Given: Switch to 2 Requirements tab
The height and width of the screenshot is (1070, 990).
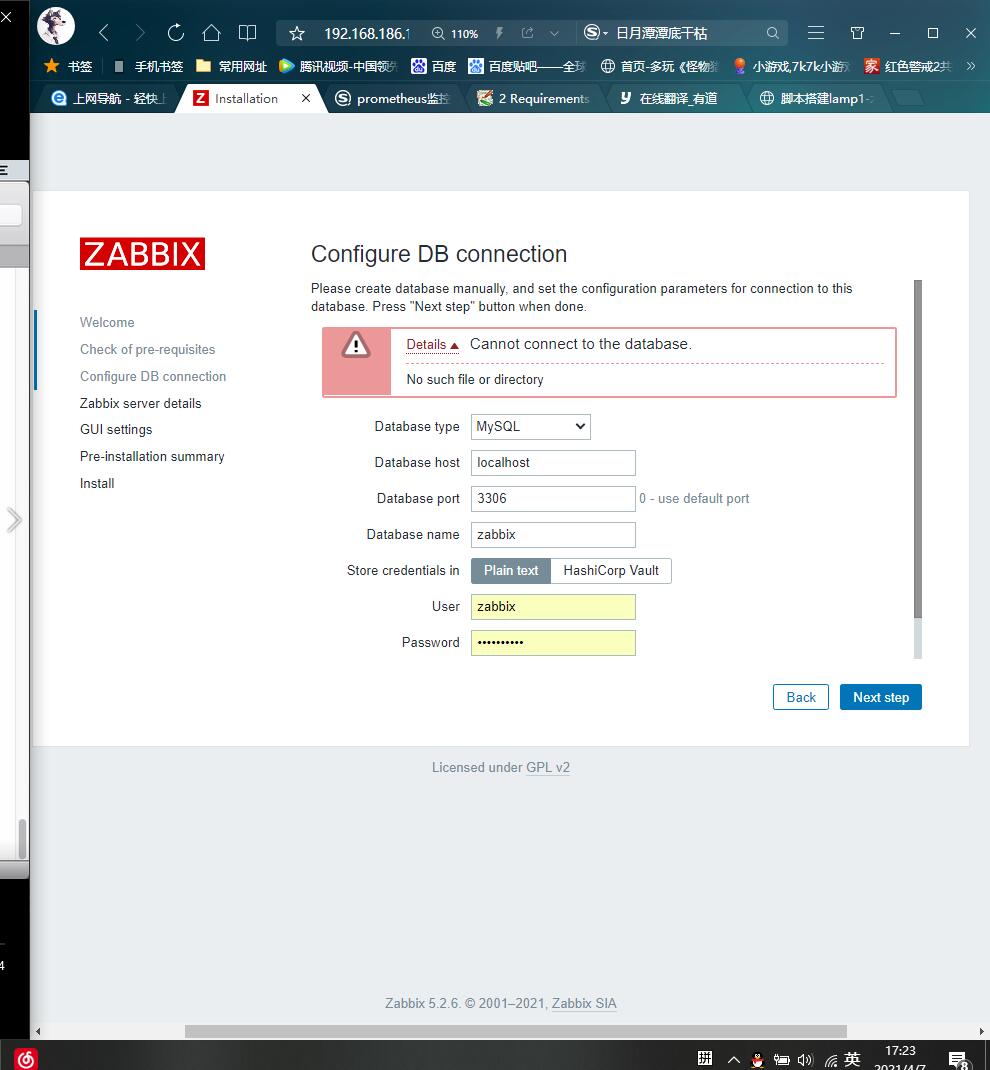Looking at the screenshot, I should [x=534, y=98].
